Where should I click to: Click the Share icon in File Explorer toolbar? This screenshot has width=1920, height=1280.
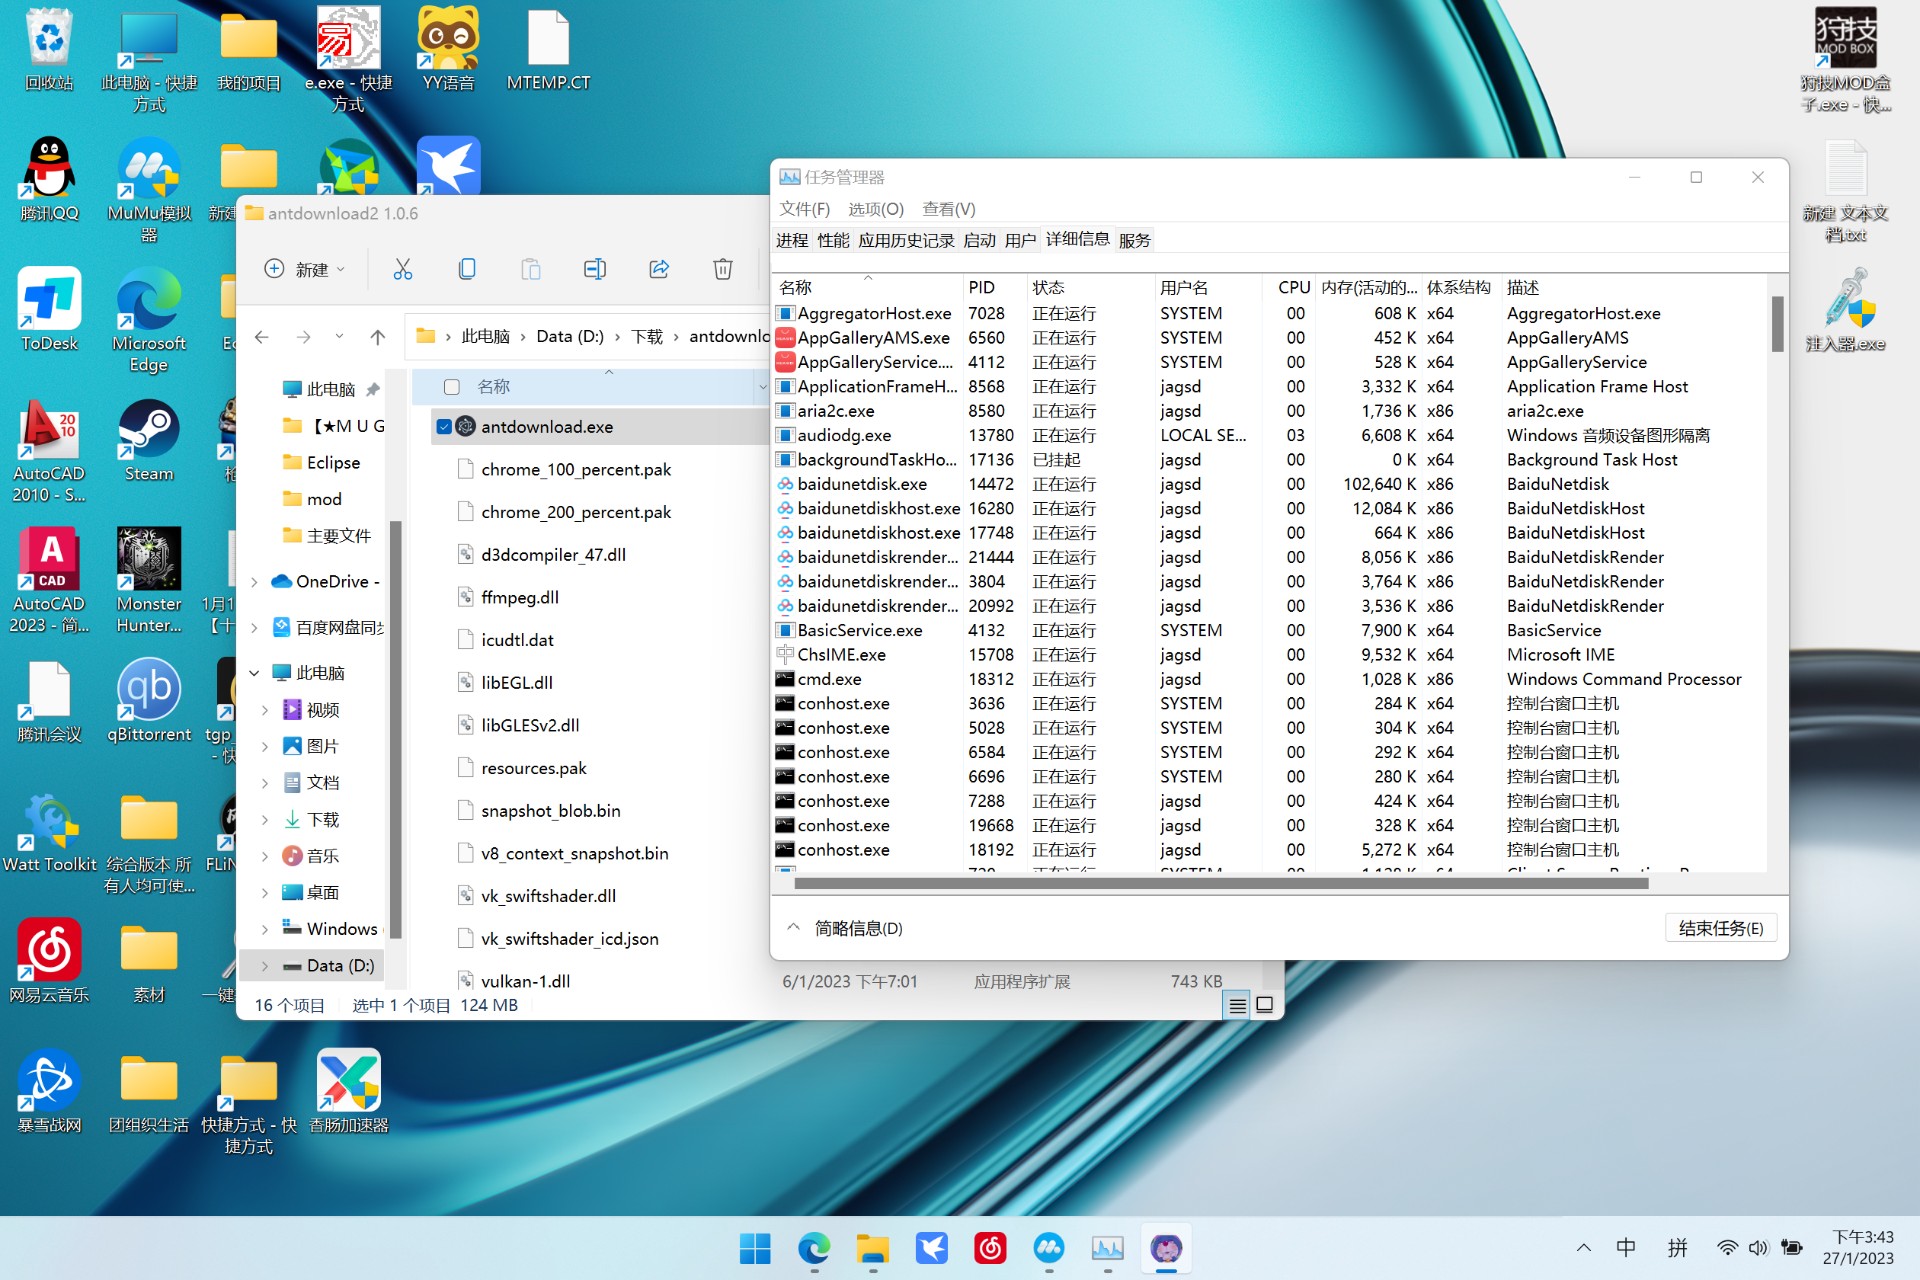659,269
